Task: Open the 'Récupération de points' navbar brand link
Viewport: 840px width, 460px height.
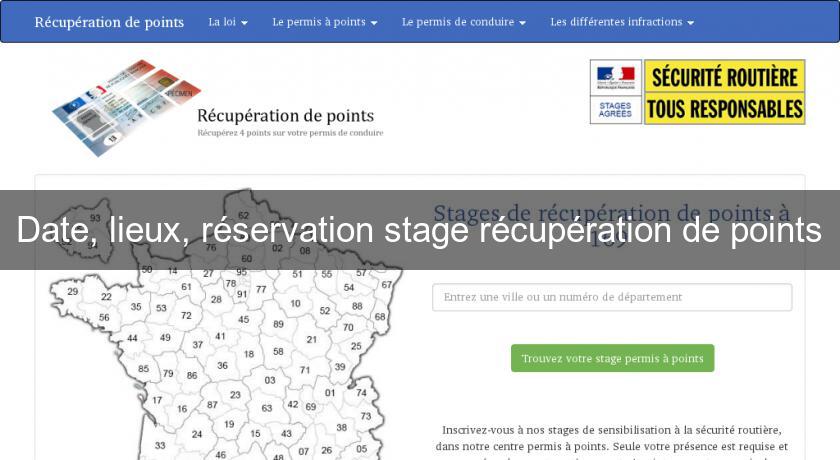Action: 109,22
